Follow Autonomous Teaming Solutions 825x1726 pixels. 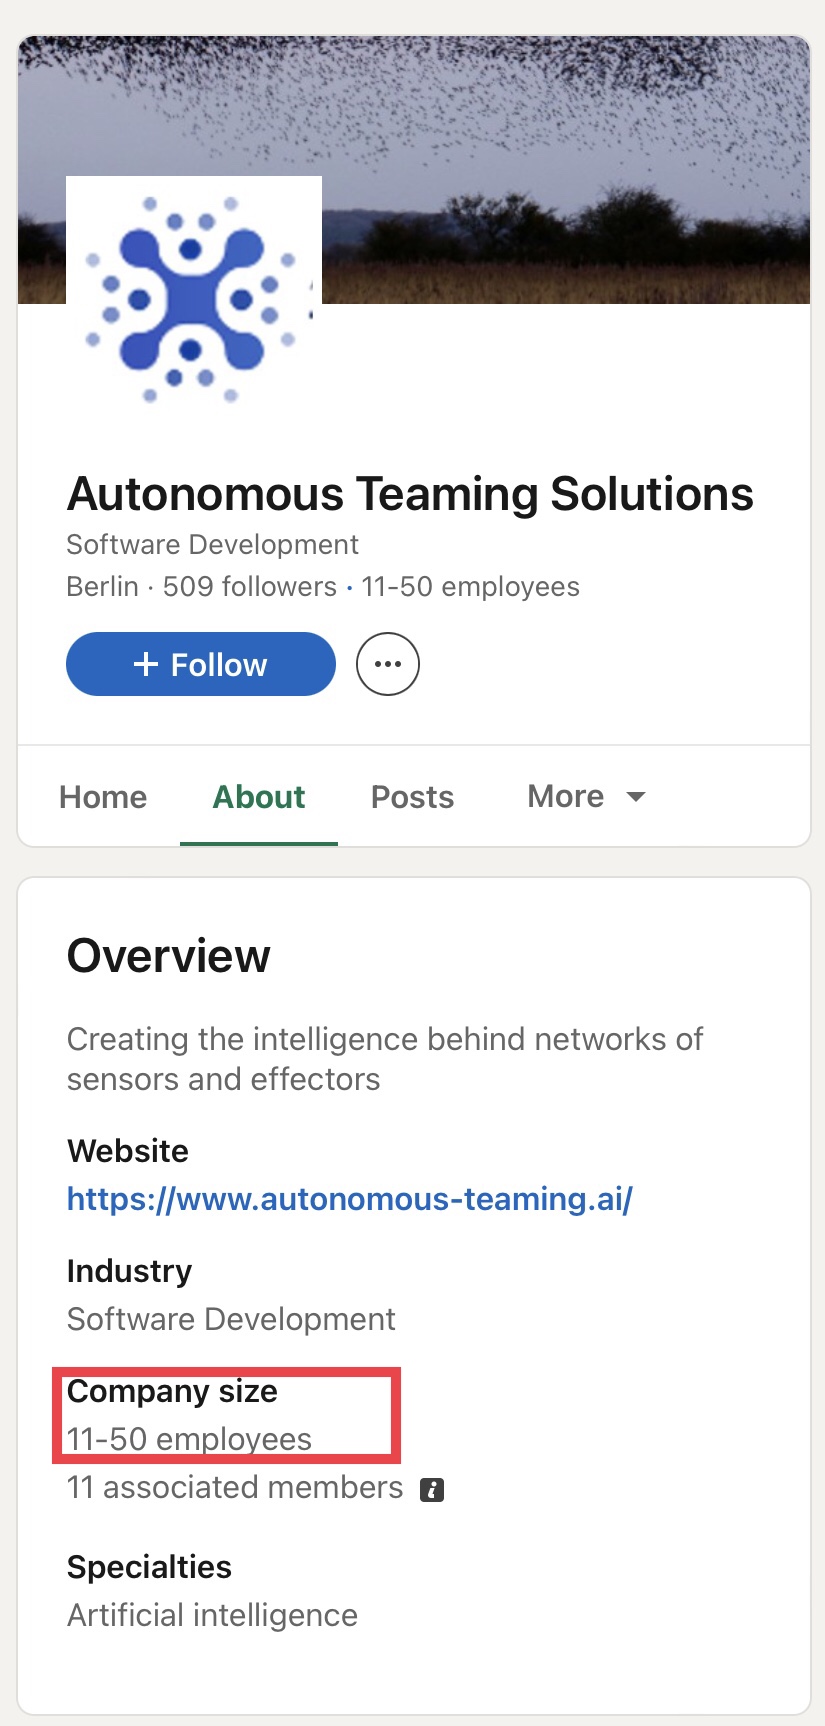(200, 664)
